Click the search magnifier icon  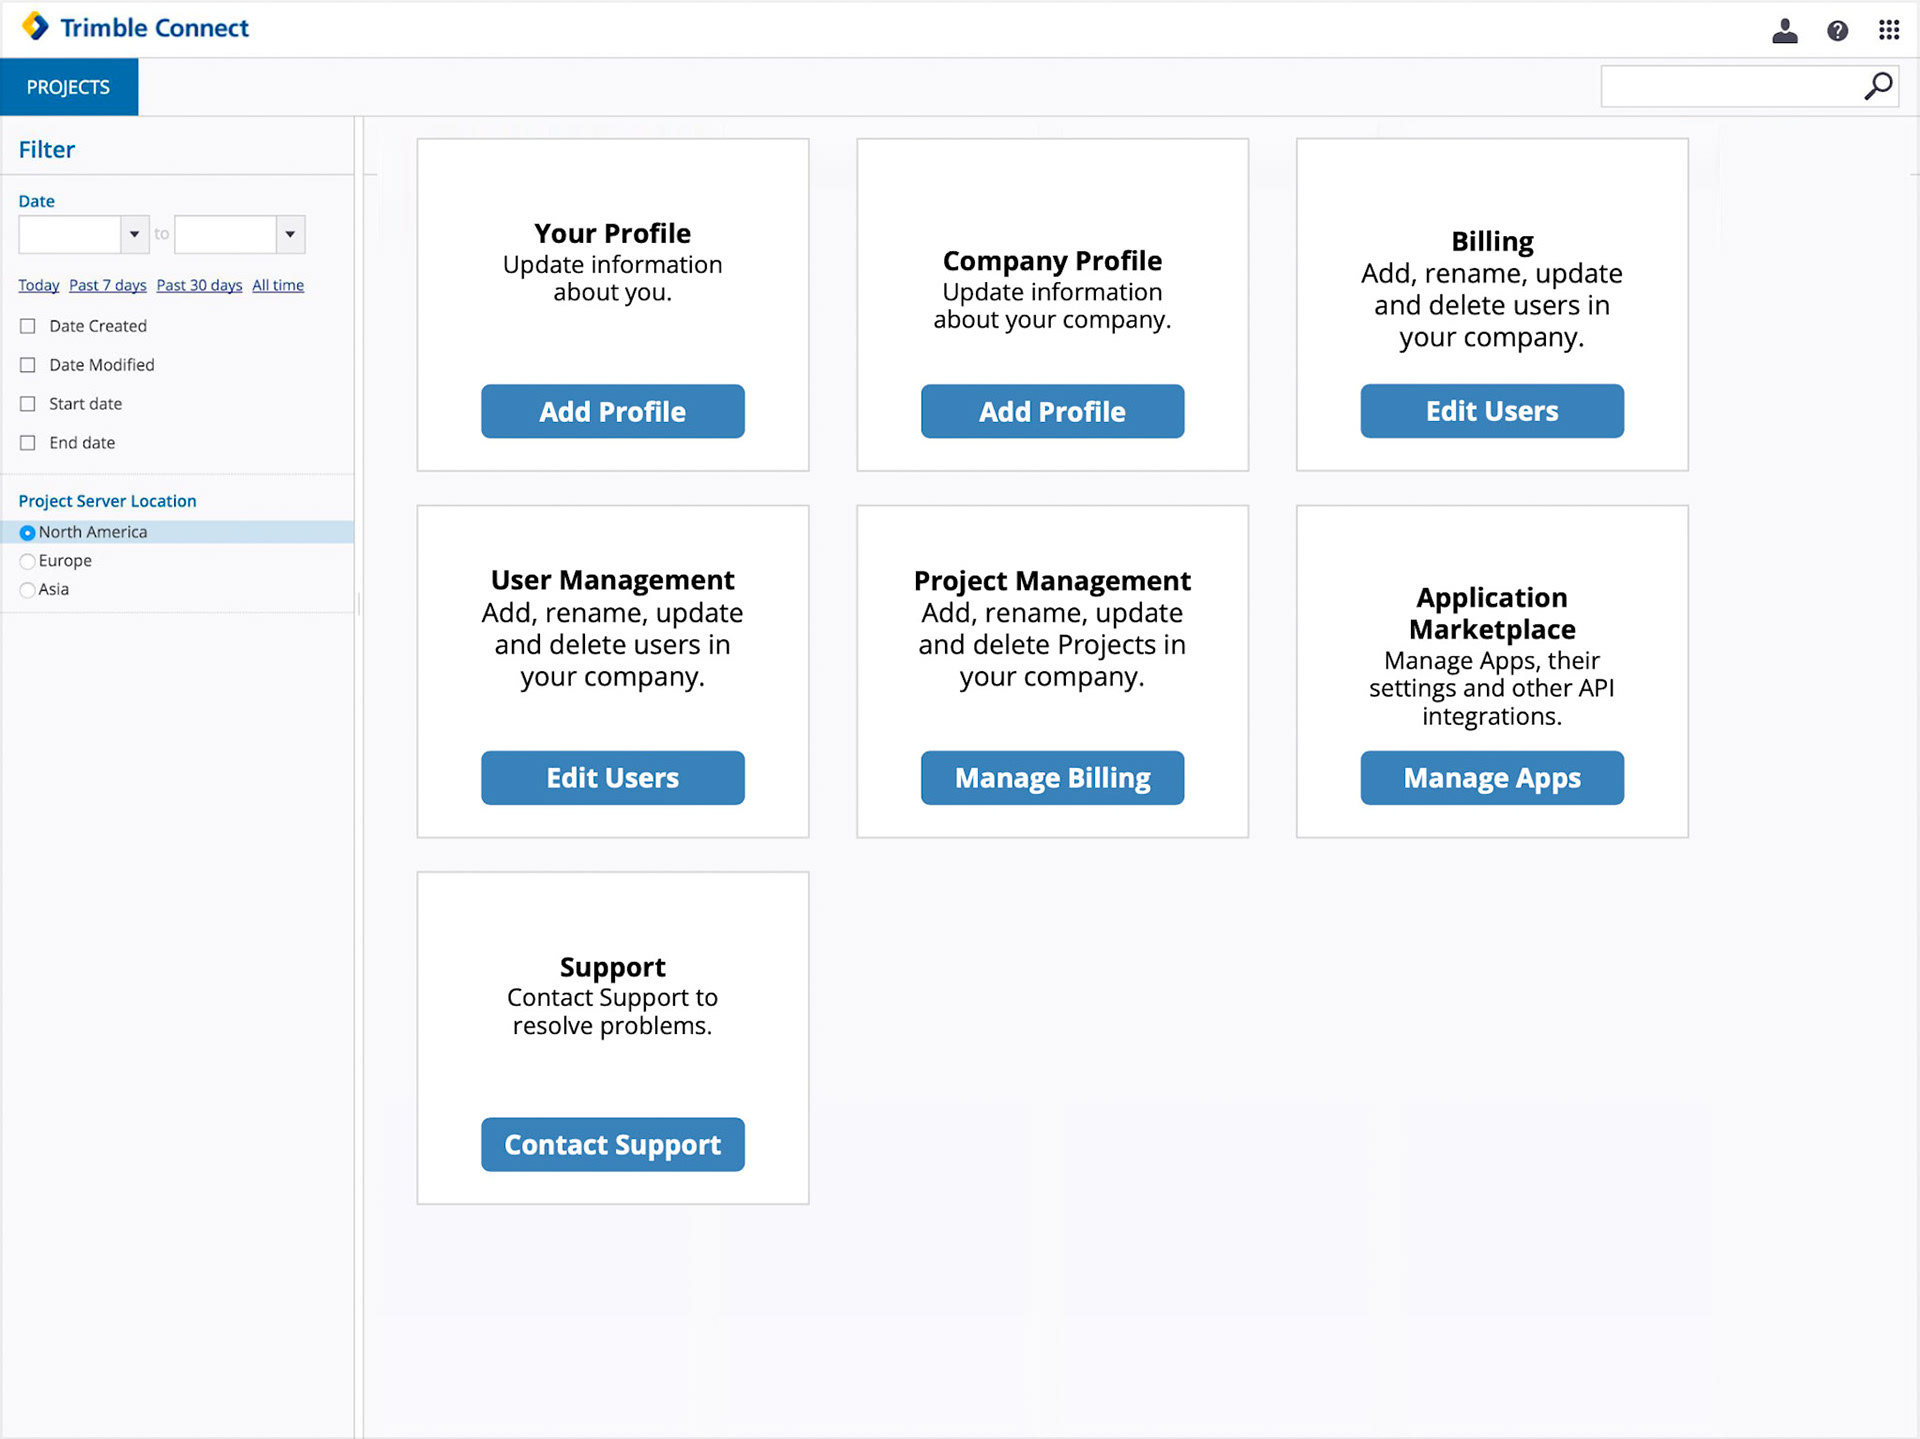[x=1877, y=87]
